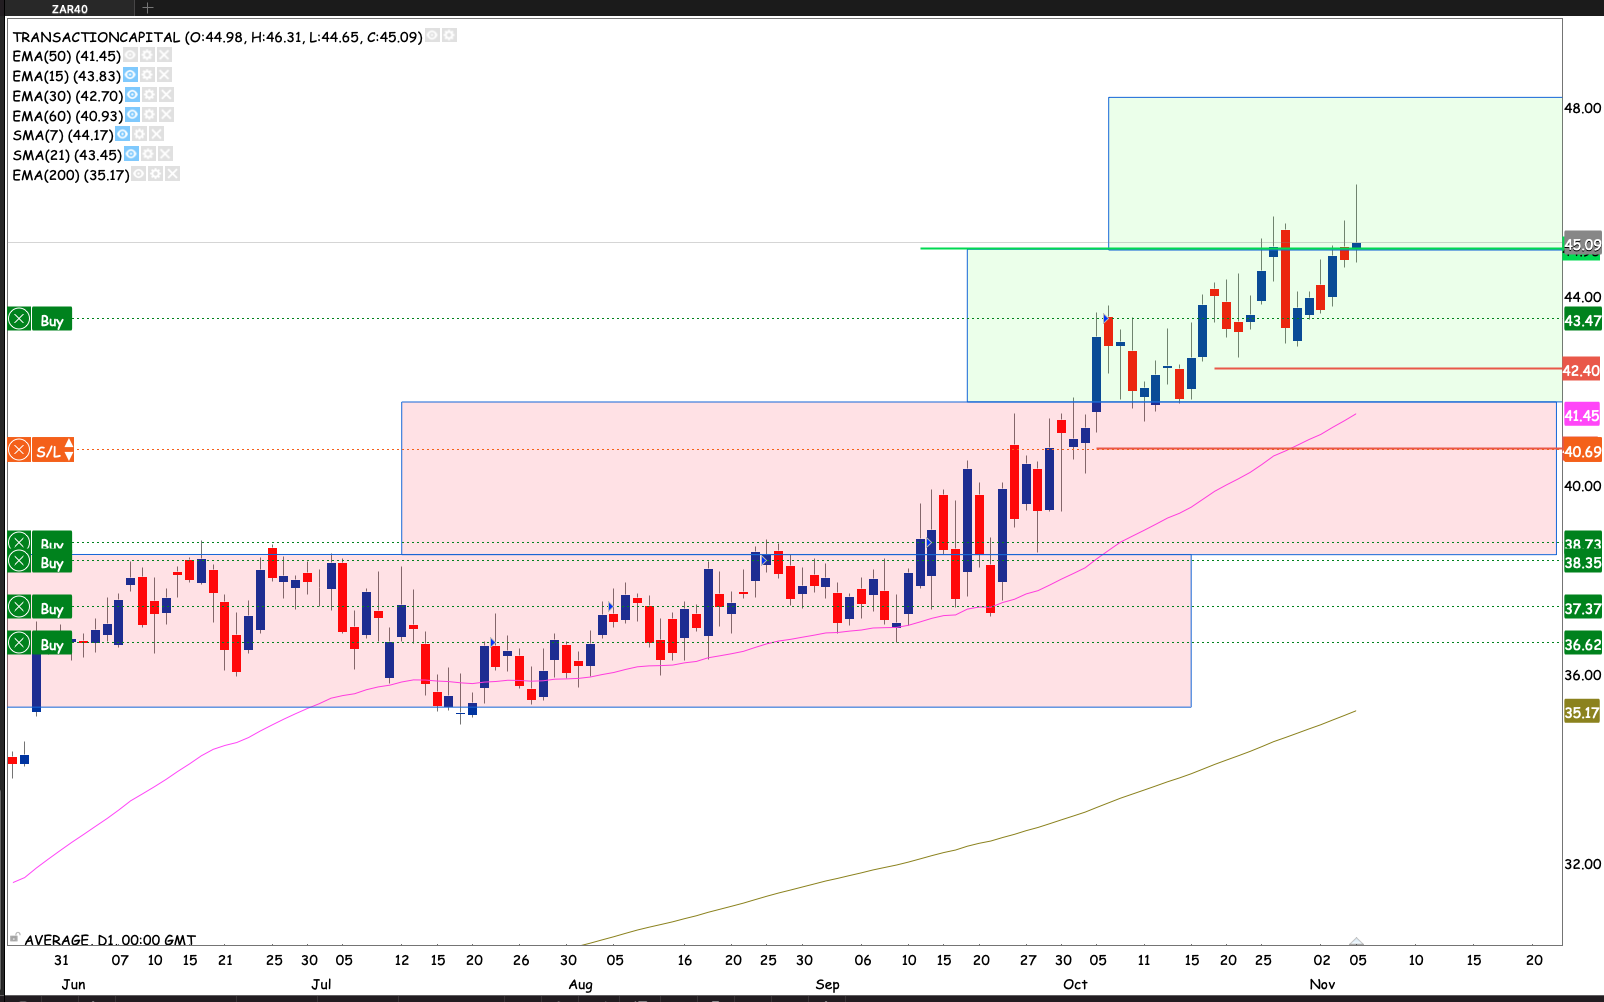The image size is (1604, 1002).
Task: Show the EMA(200) line via eye icon
Action: point(139,174)
